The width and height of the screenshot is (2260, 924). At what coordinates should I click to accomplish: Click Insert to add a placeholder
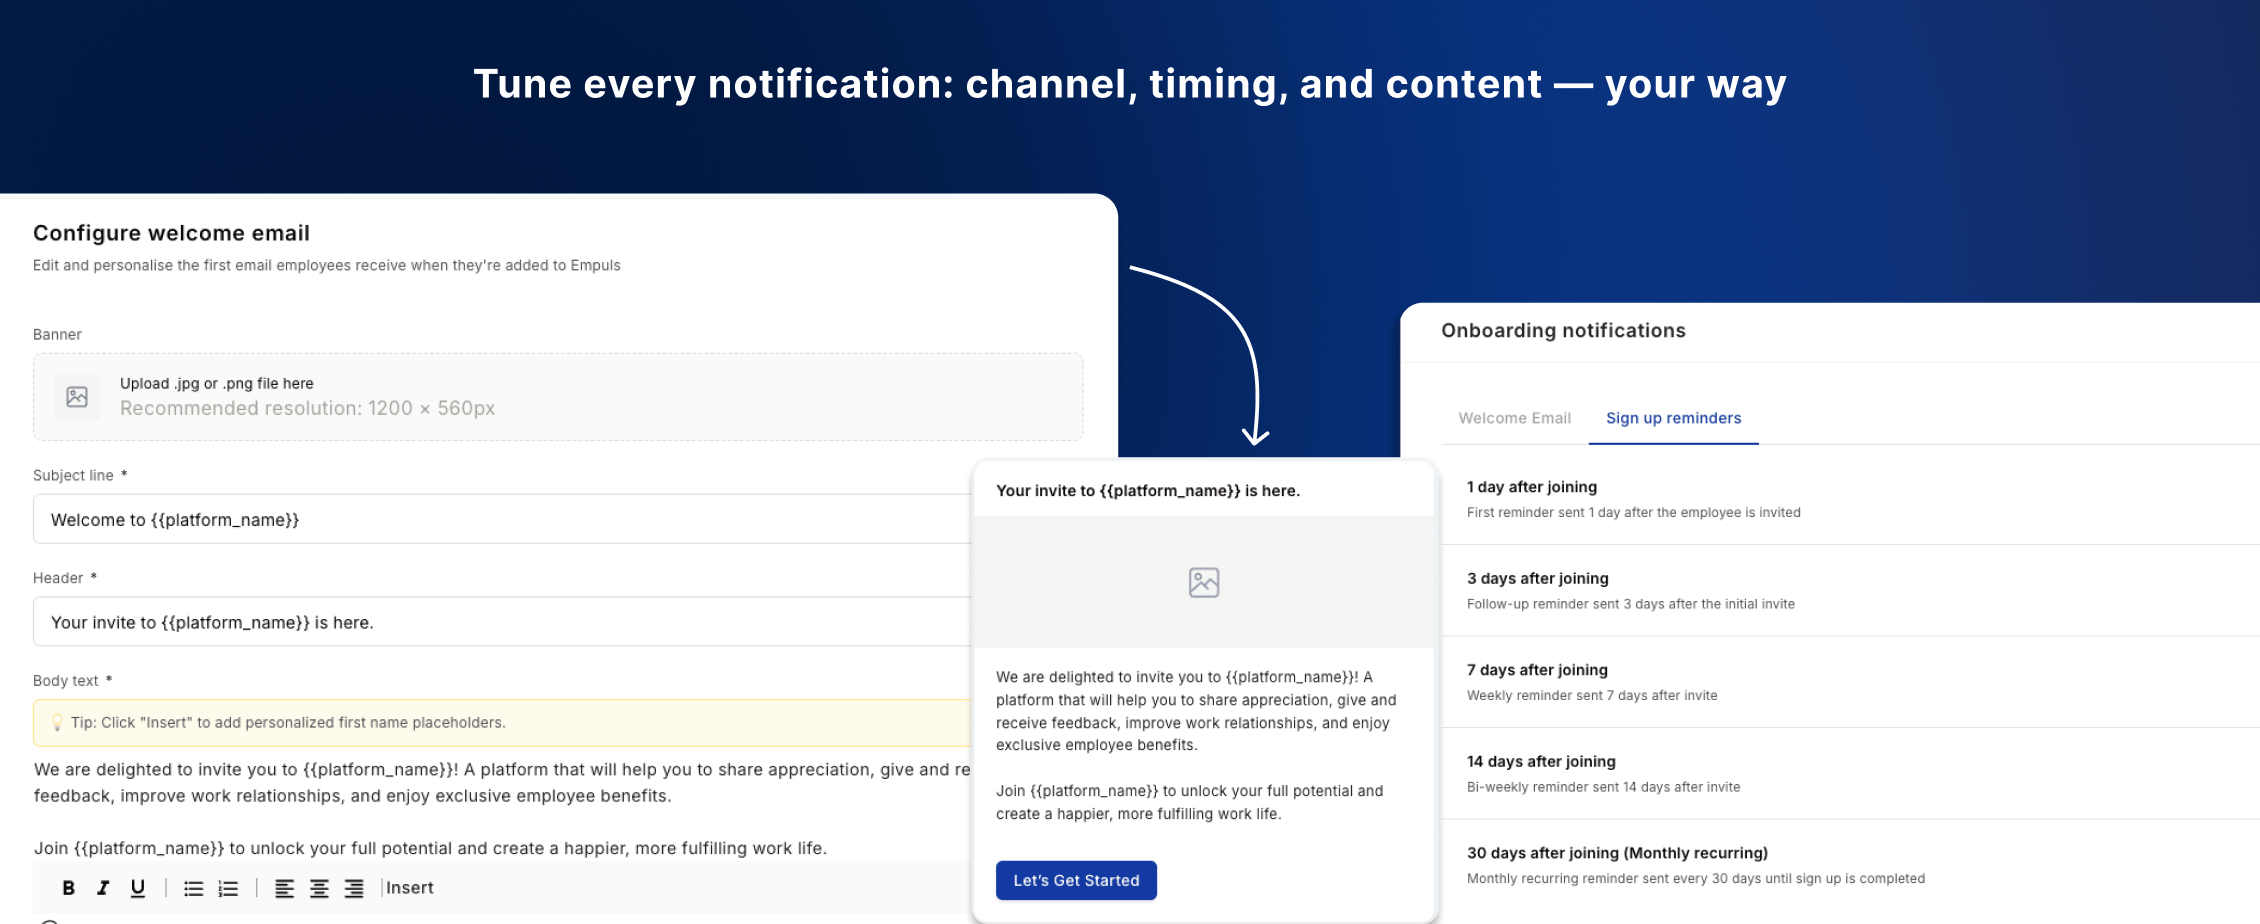410,888
